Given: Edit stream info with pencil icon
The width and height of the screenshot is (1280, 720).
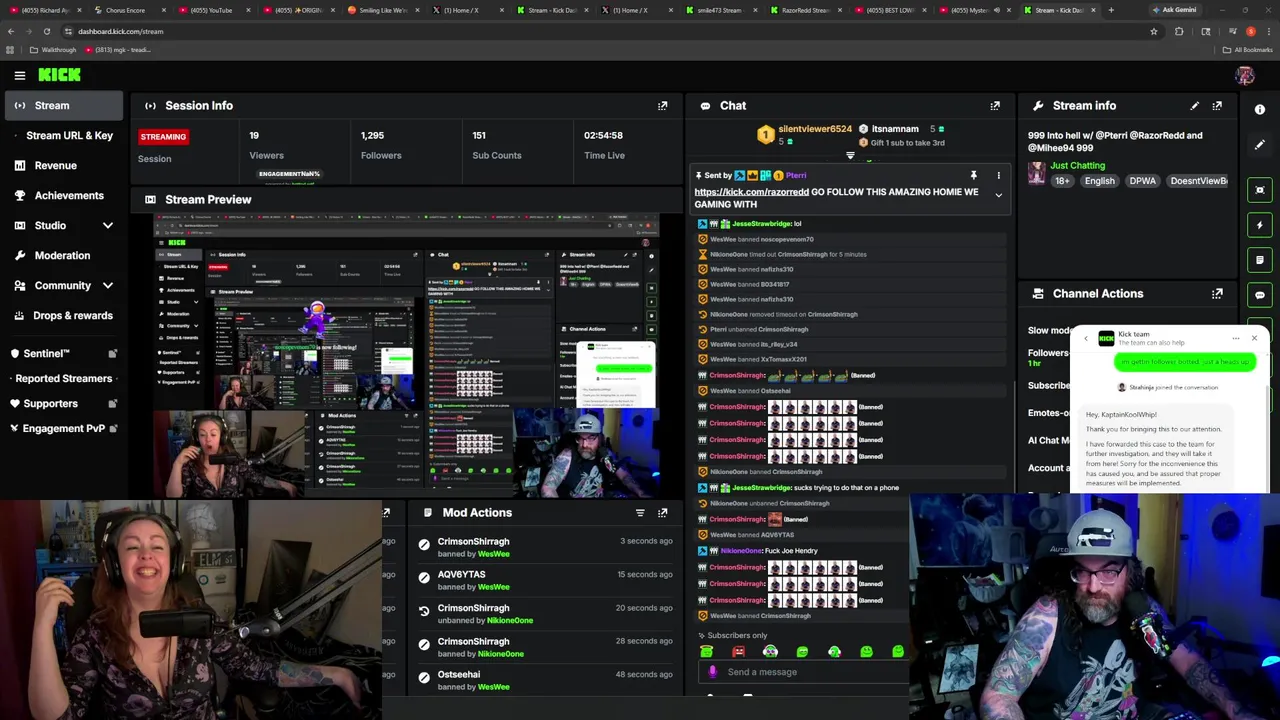Looking at the screenshot, I should 1194,105.
